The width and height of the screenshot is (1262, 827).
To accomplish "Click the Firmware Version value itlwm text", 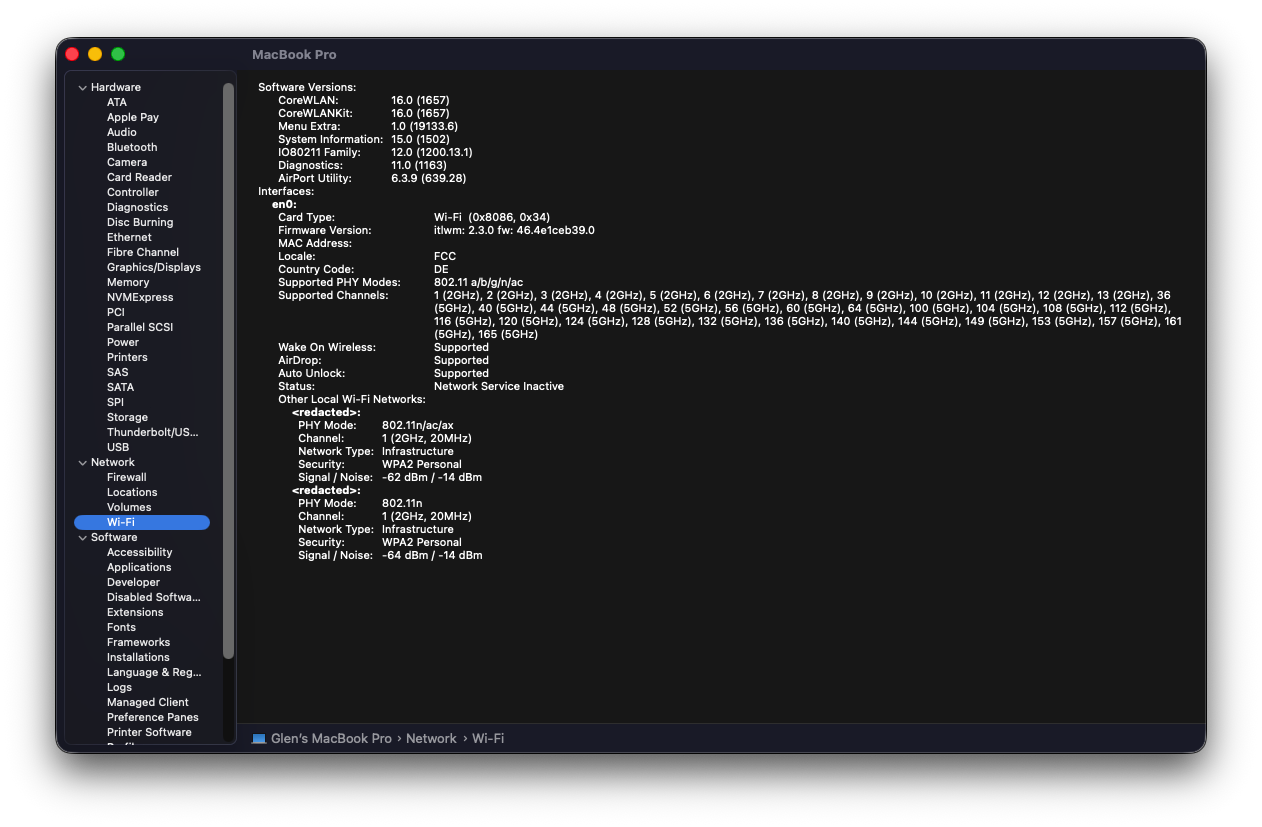I will (x=514, y=230).
